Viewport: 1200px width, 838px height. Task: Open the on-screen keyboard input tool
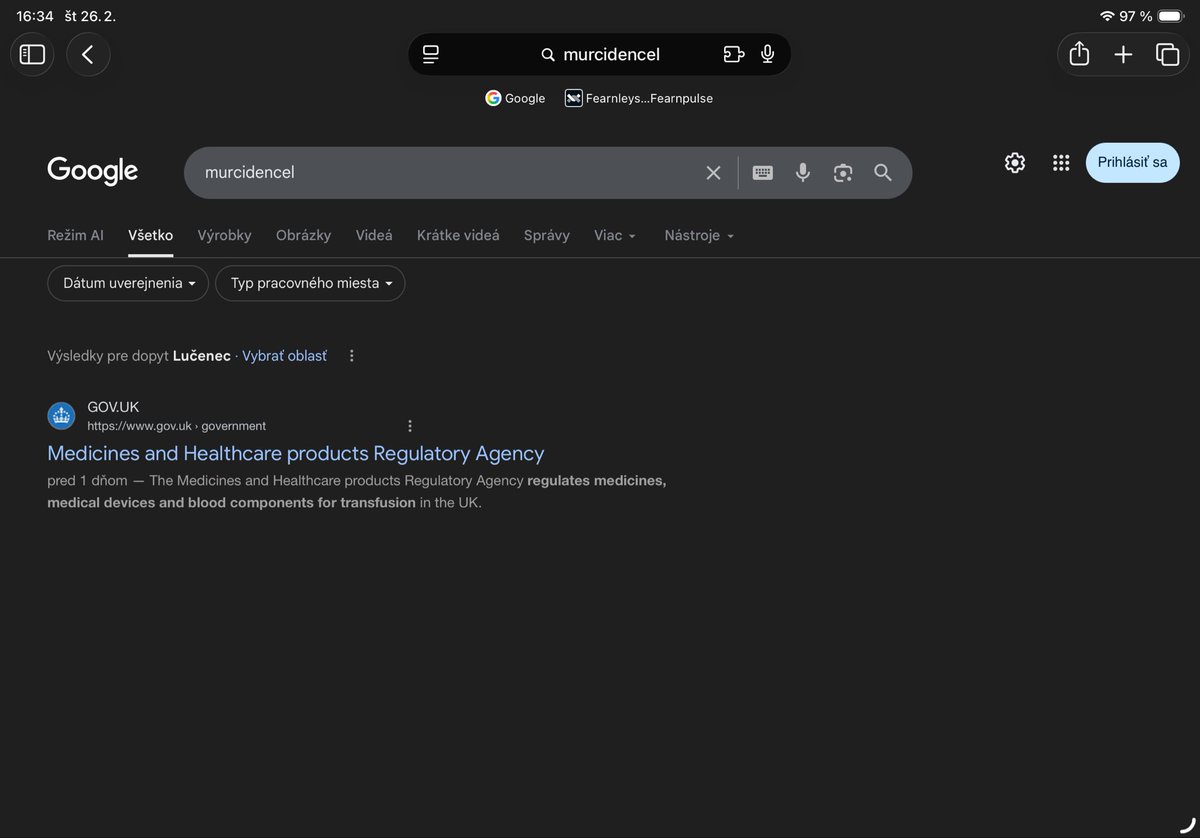[763, 172]
